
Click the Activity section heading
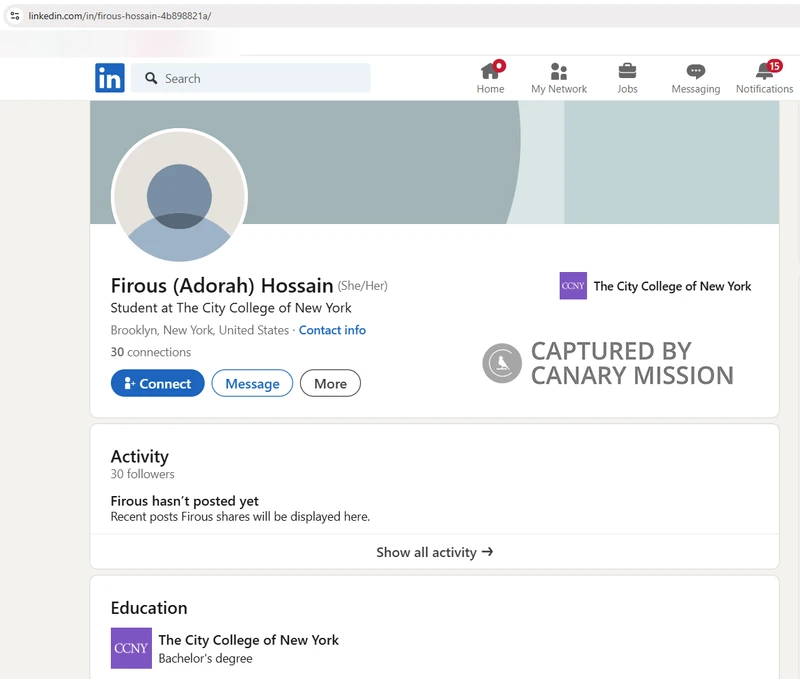tap(139, 456)
